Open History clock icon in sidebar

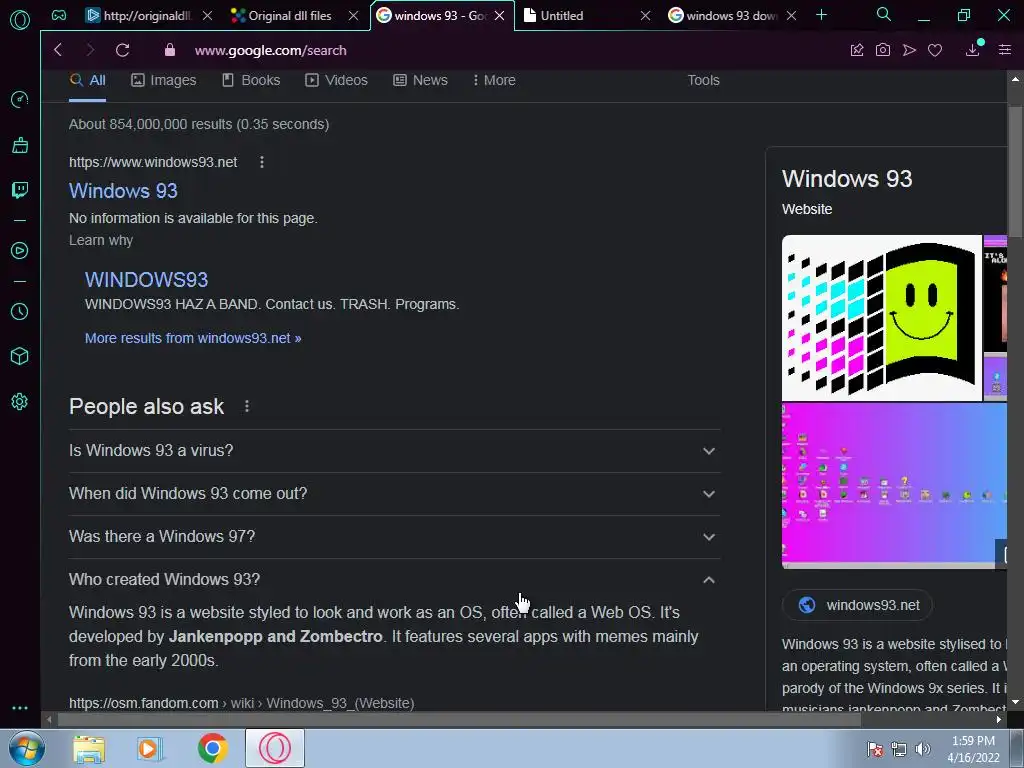pyautogui.click(x=20, y=312)
